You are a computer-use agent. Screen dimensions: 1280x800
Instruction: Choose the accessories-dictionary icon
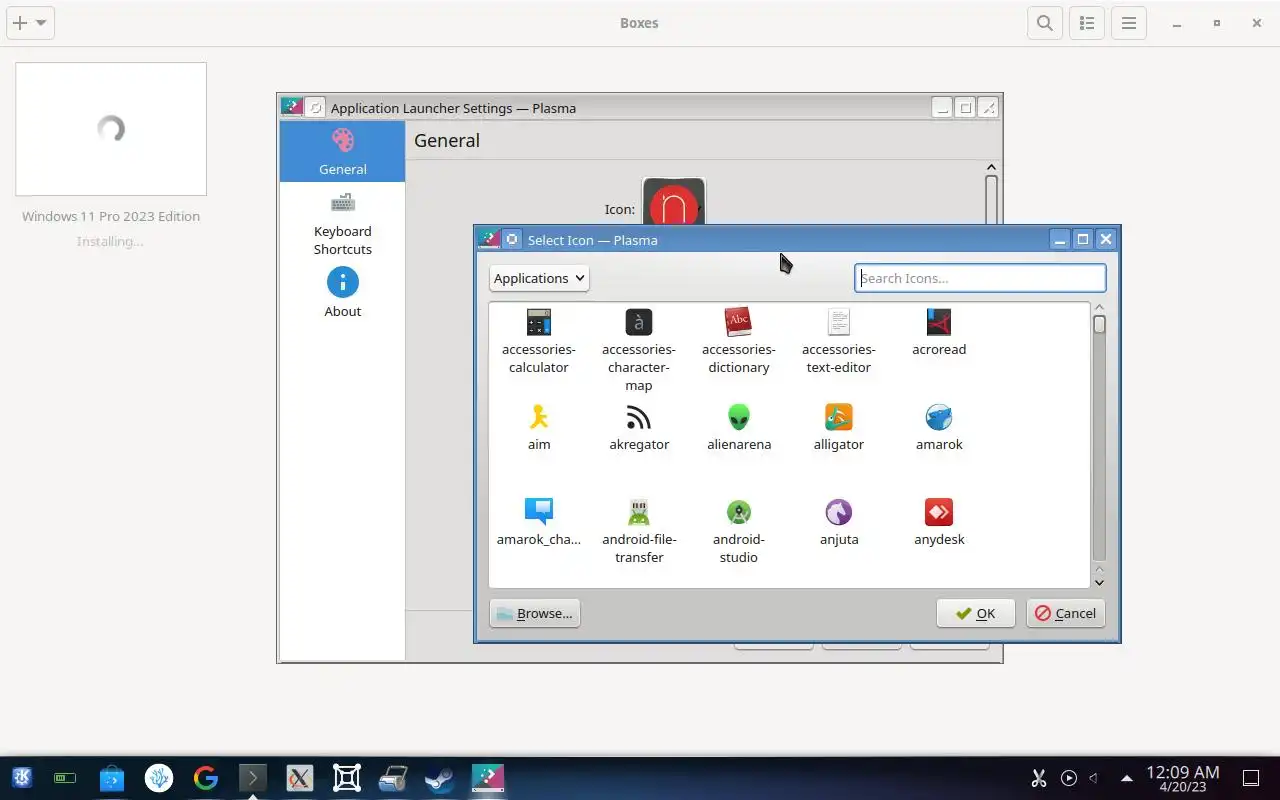click(739, 341)
